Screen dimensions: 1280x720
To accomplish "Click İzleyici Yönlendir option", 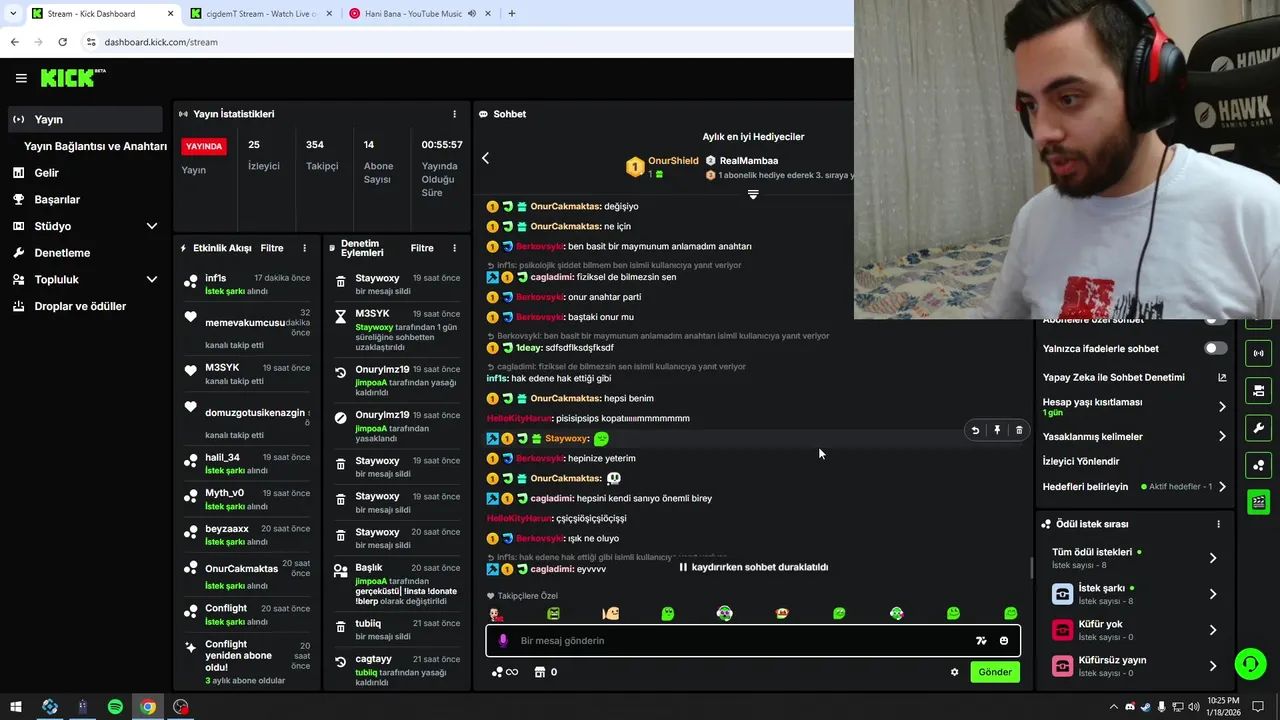I will (1081, 461).
